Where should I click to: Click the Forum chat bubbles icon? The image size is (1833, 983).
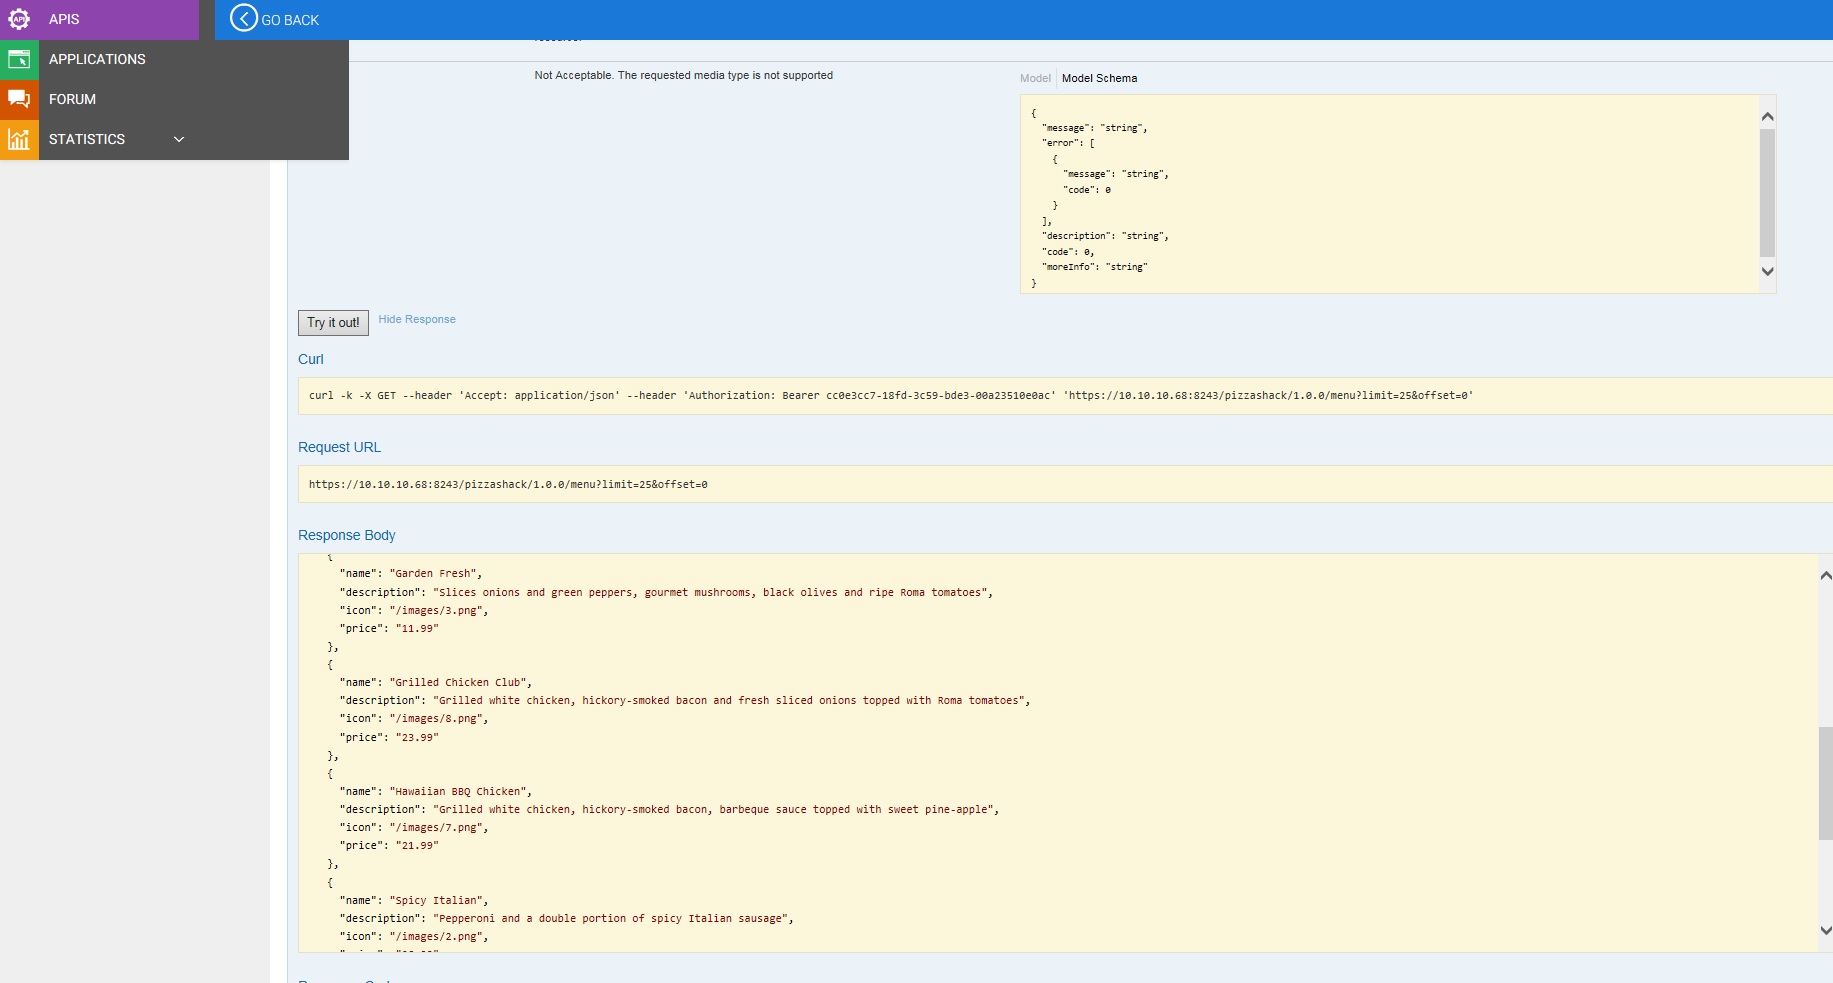(x=19, y=98)
